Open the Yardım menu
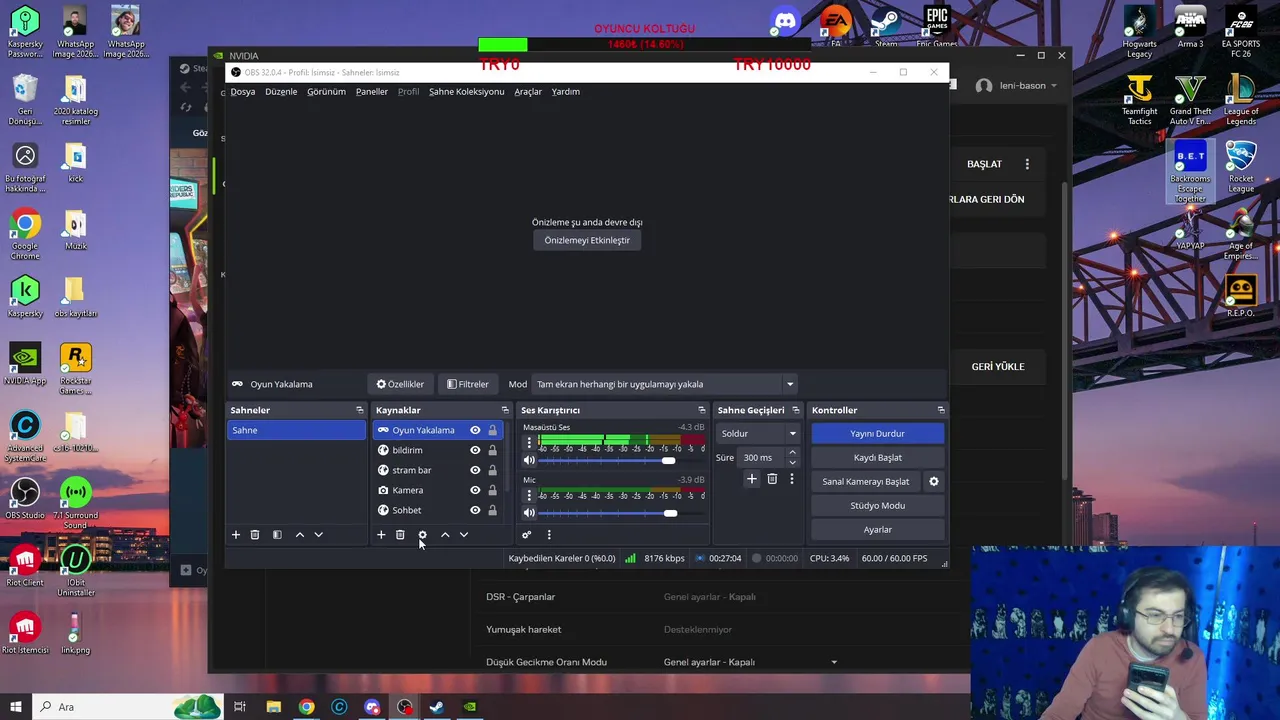This screenshot has height=720, width=1280. click(566, 91)
